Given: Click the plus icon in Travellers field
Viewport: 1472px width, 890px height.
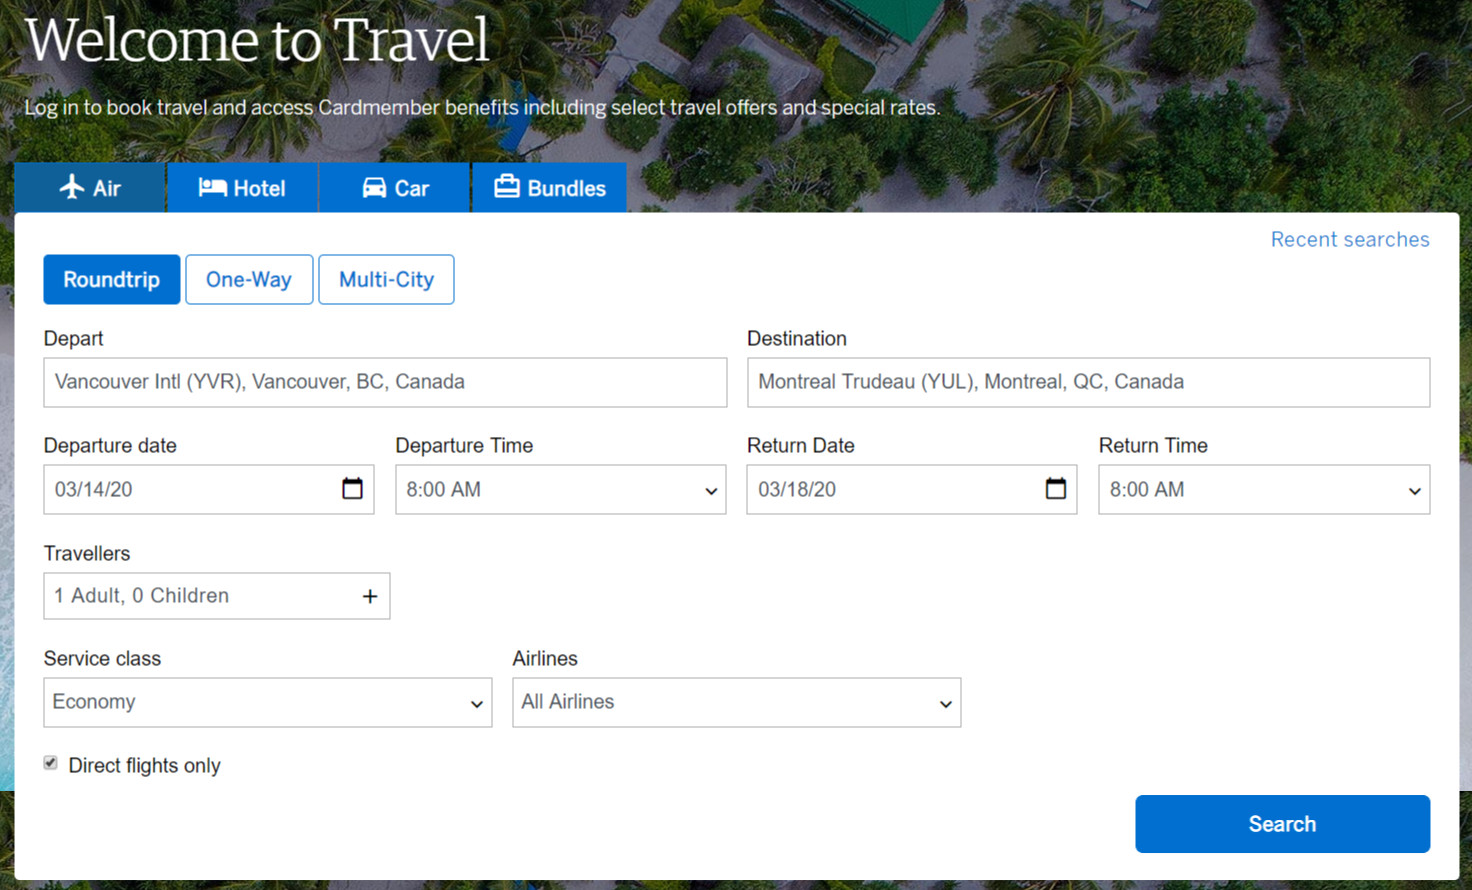Looking at the screenshot, I should [x=370, y=597].
